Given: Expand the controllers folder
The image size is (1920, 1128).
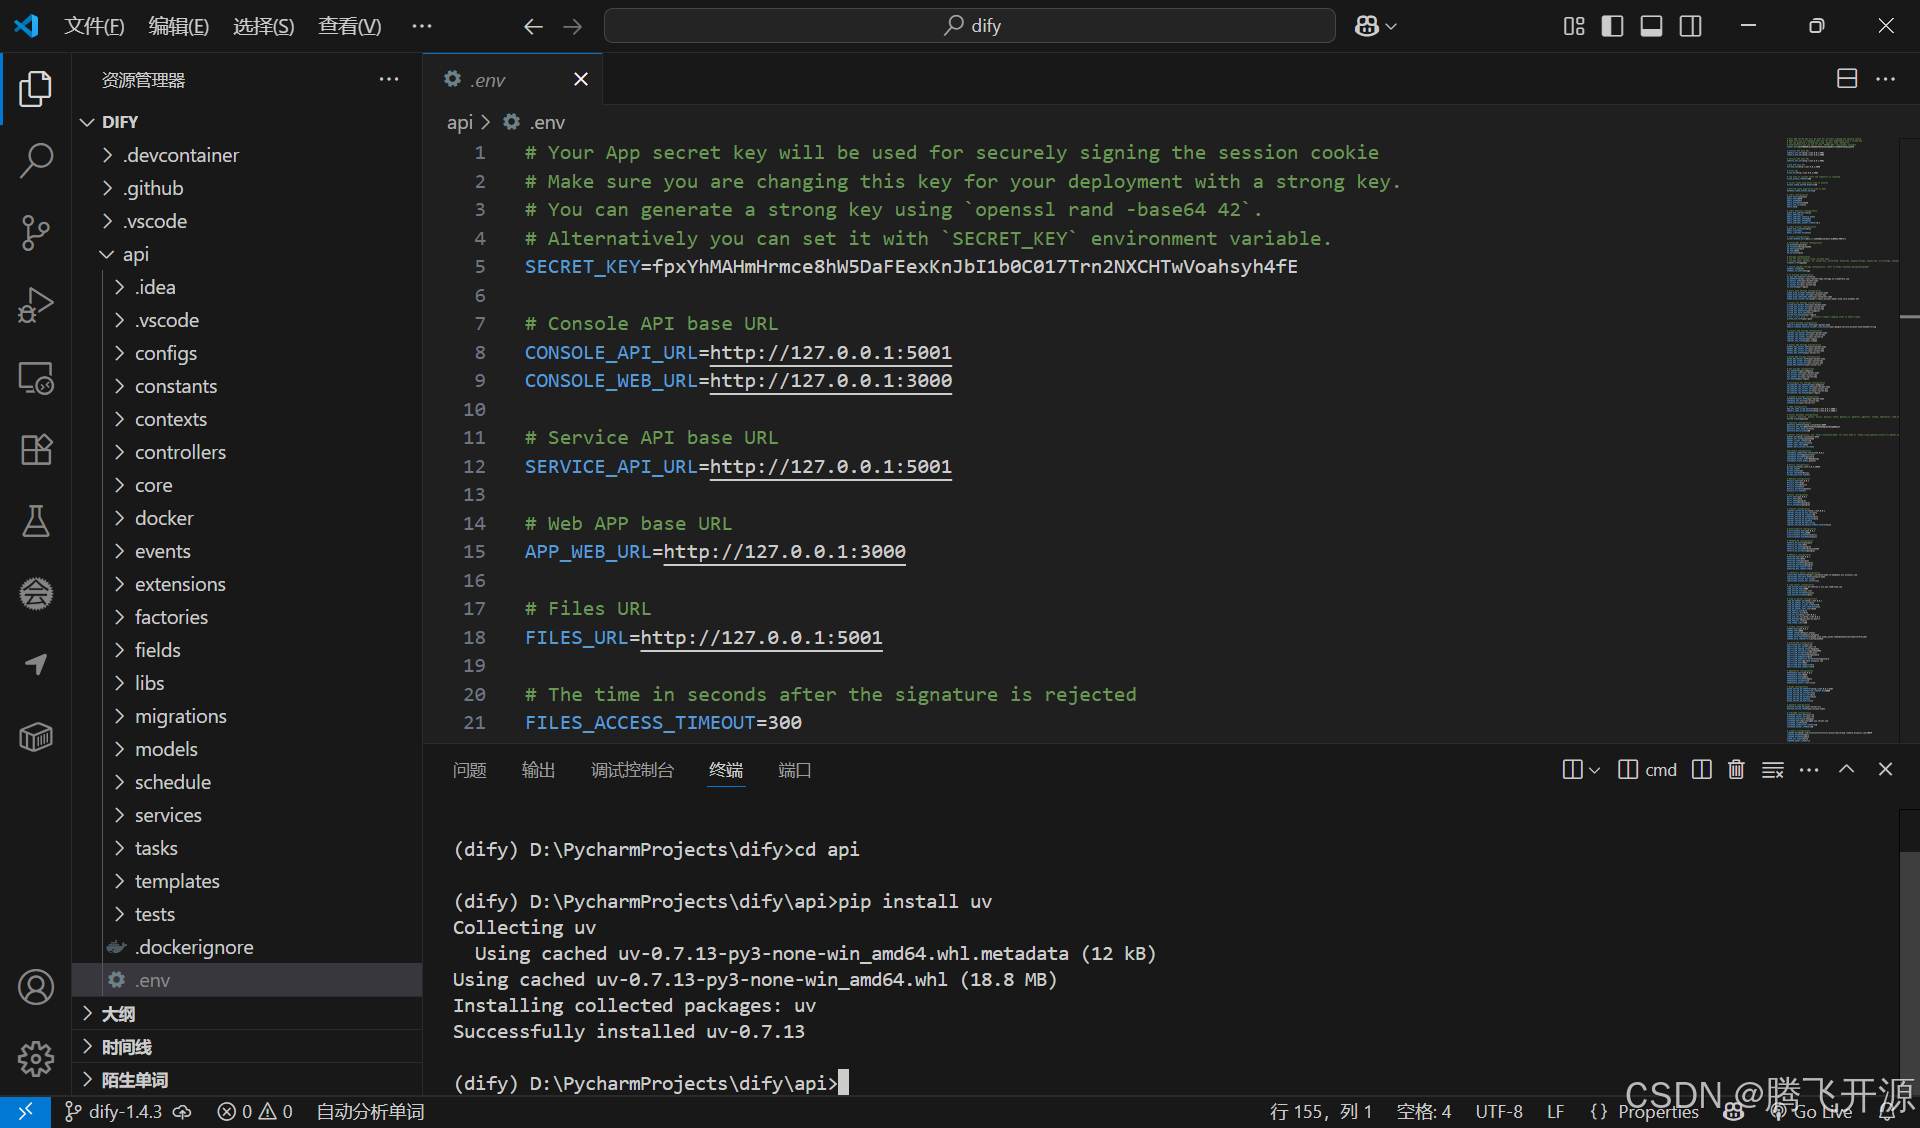Looking at the screenshot, I should pos(180,452).
